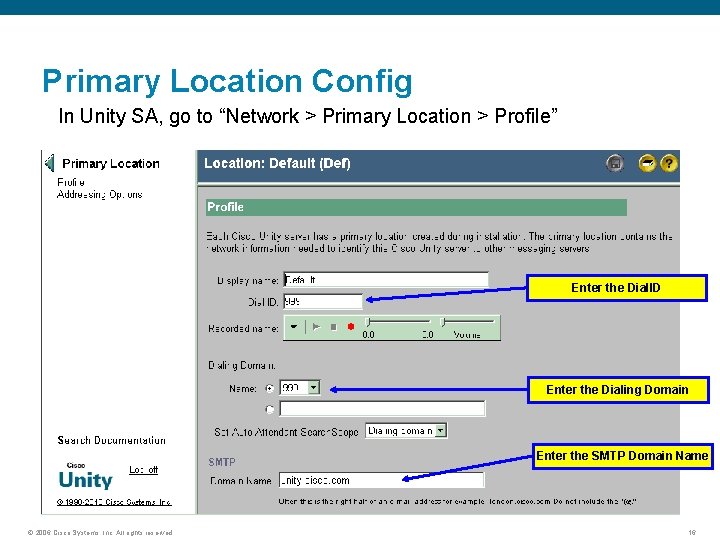This screenshot has width=720, height=540.
Task: Stop the recorded name playback
Action: (334, 327)
